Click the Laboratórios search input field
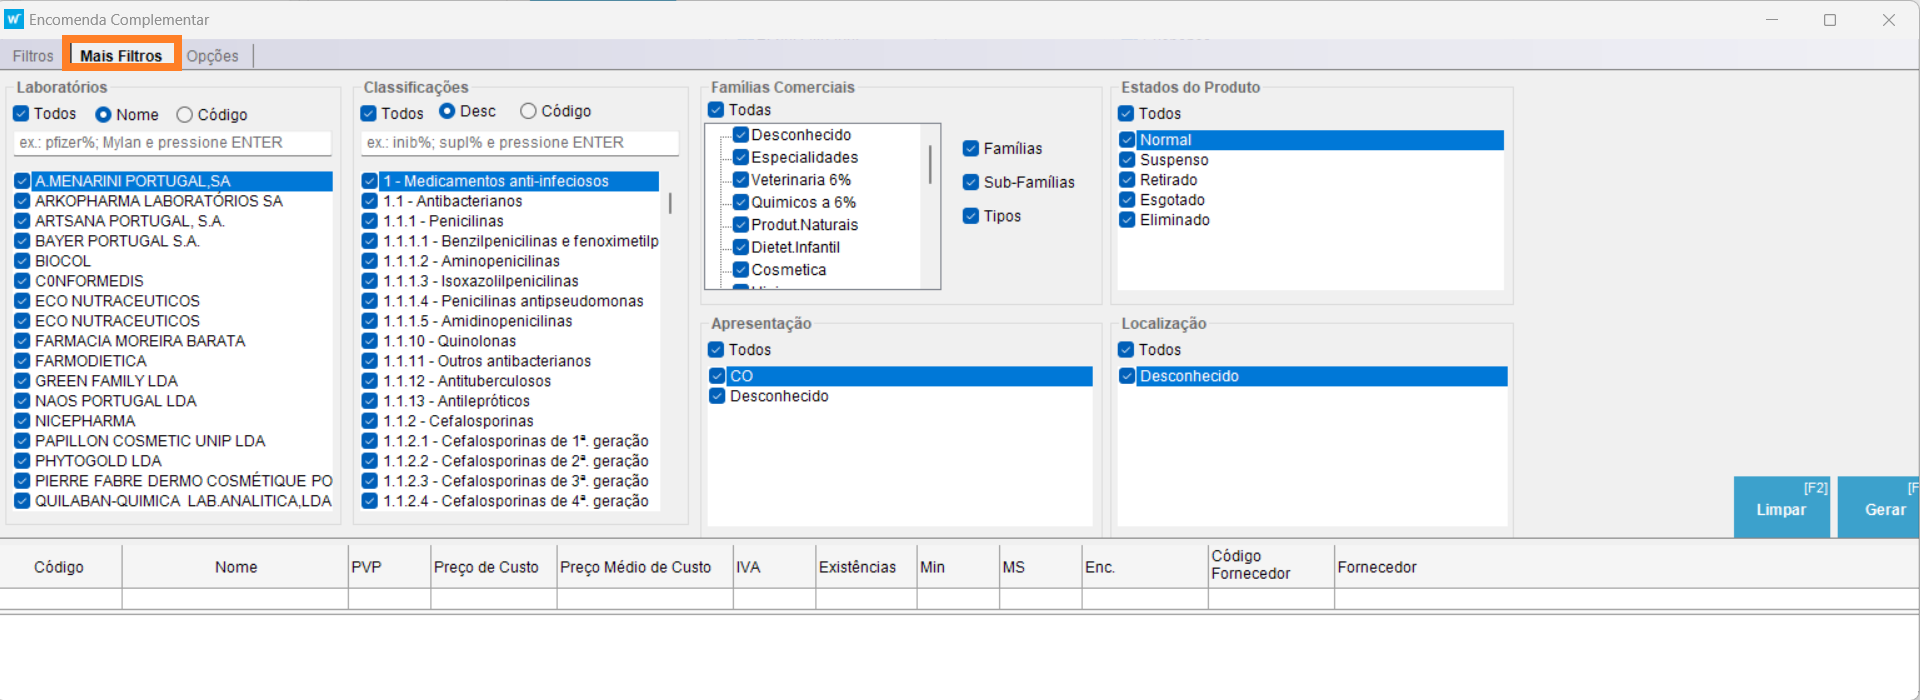The image size is (1920, 700). pos(172,143)
